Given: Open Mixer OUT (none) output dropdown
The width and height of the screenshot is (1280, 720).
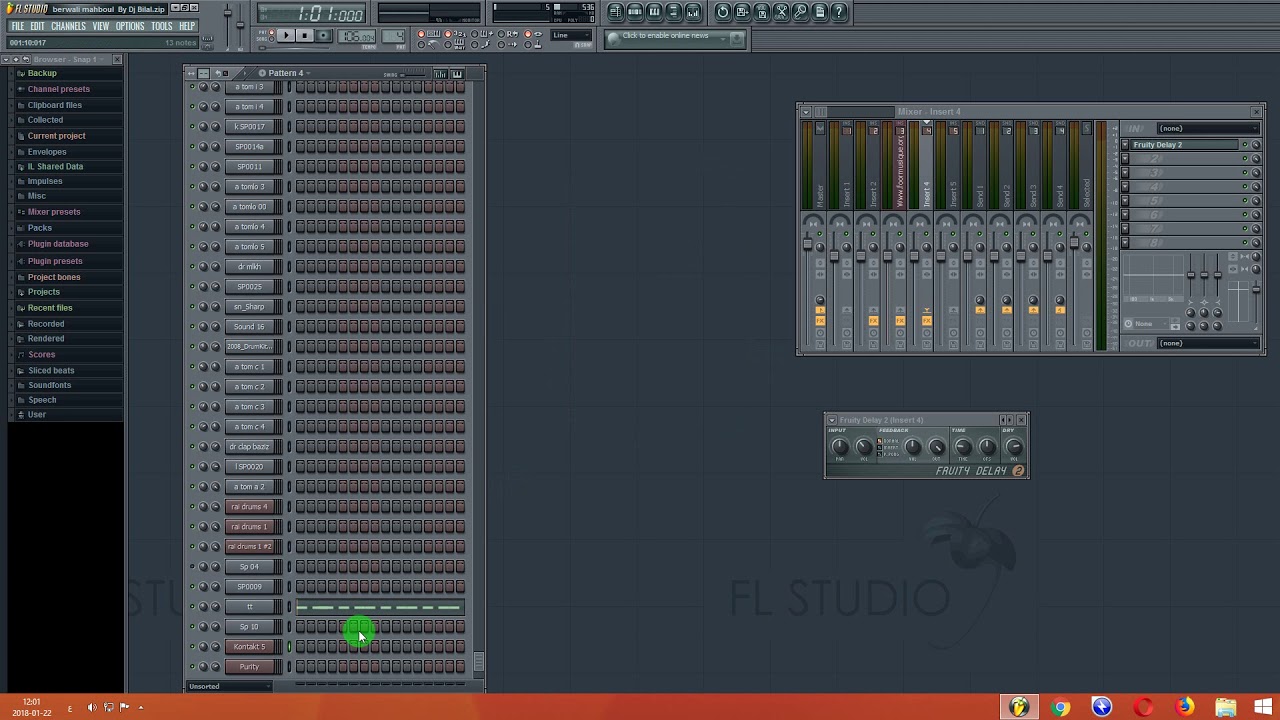Looking at the screenshot, I should coord(1208,343).
